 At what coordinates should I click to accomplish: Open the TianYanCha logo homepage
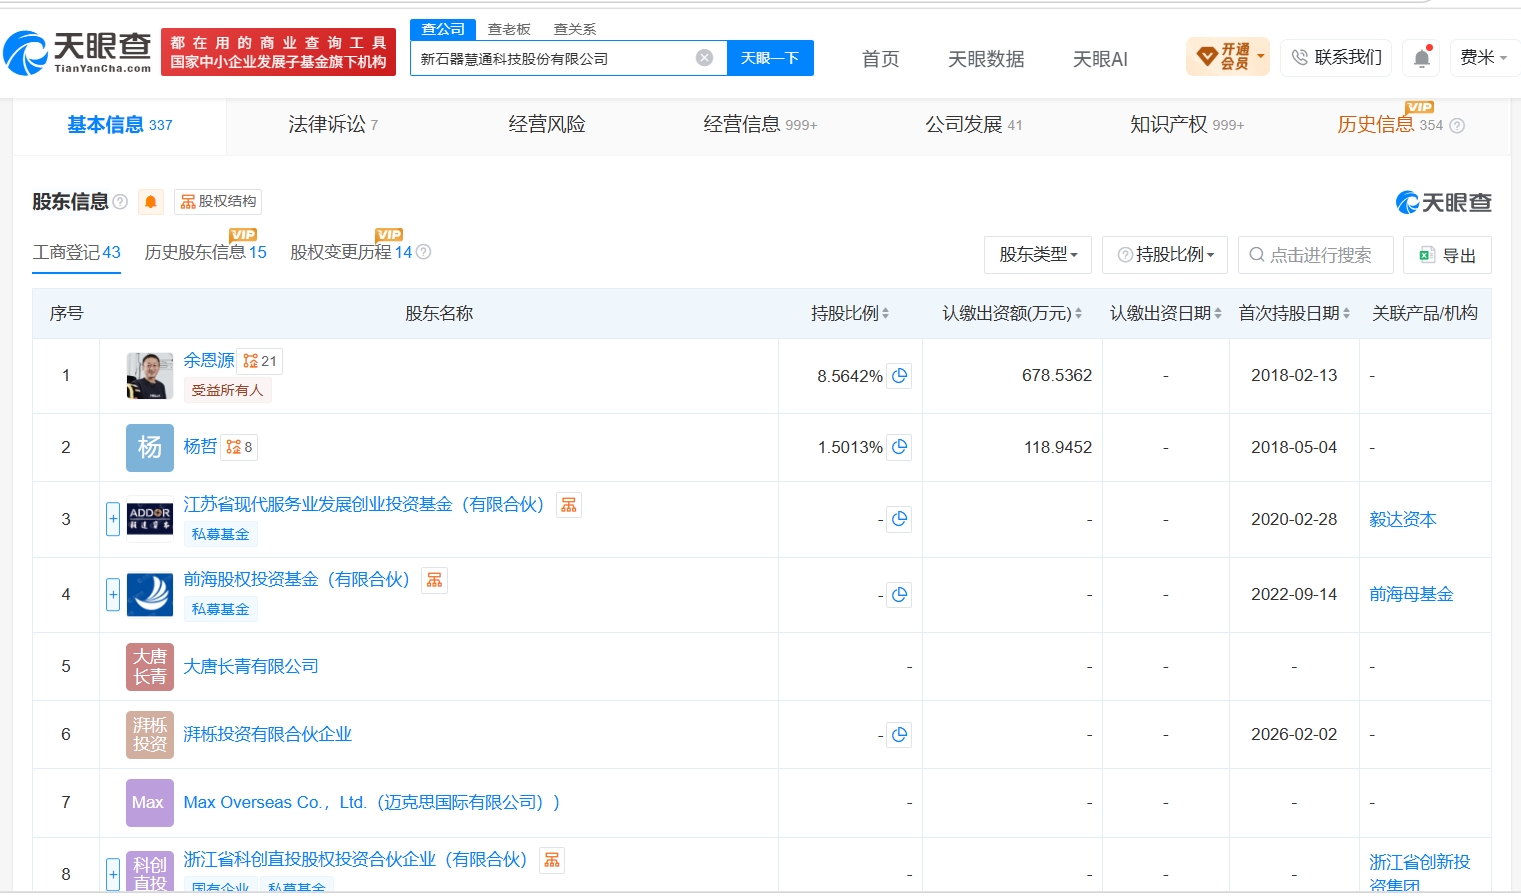[x=78, y=53]
